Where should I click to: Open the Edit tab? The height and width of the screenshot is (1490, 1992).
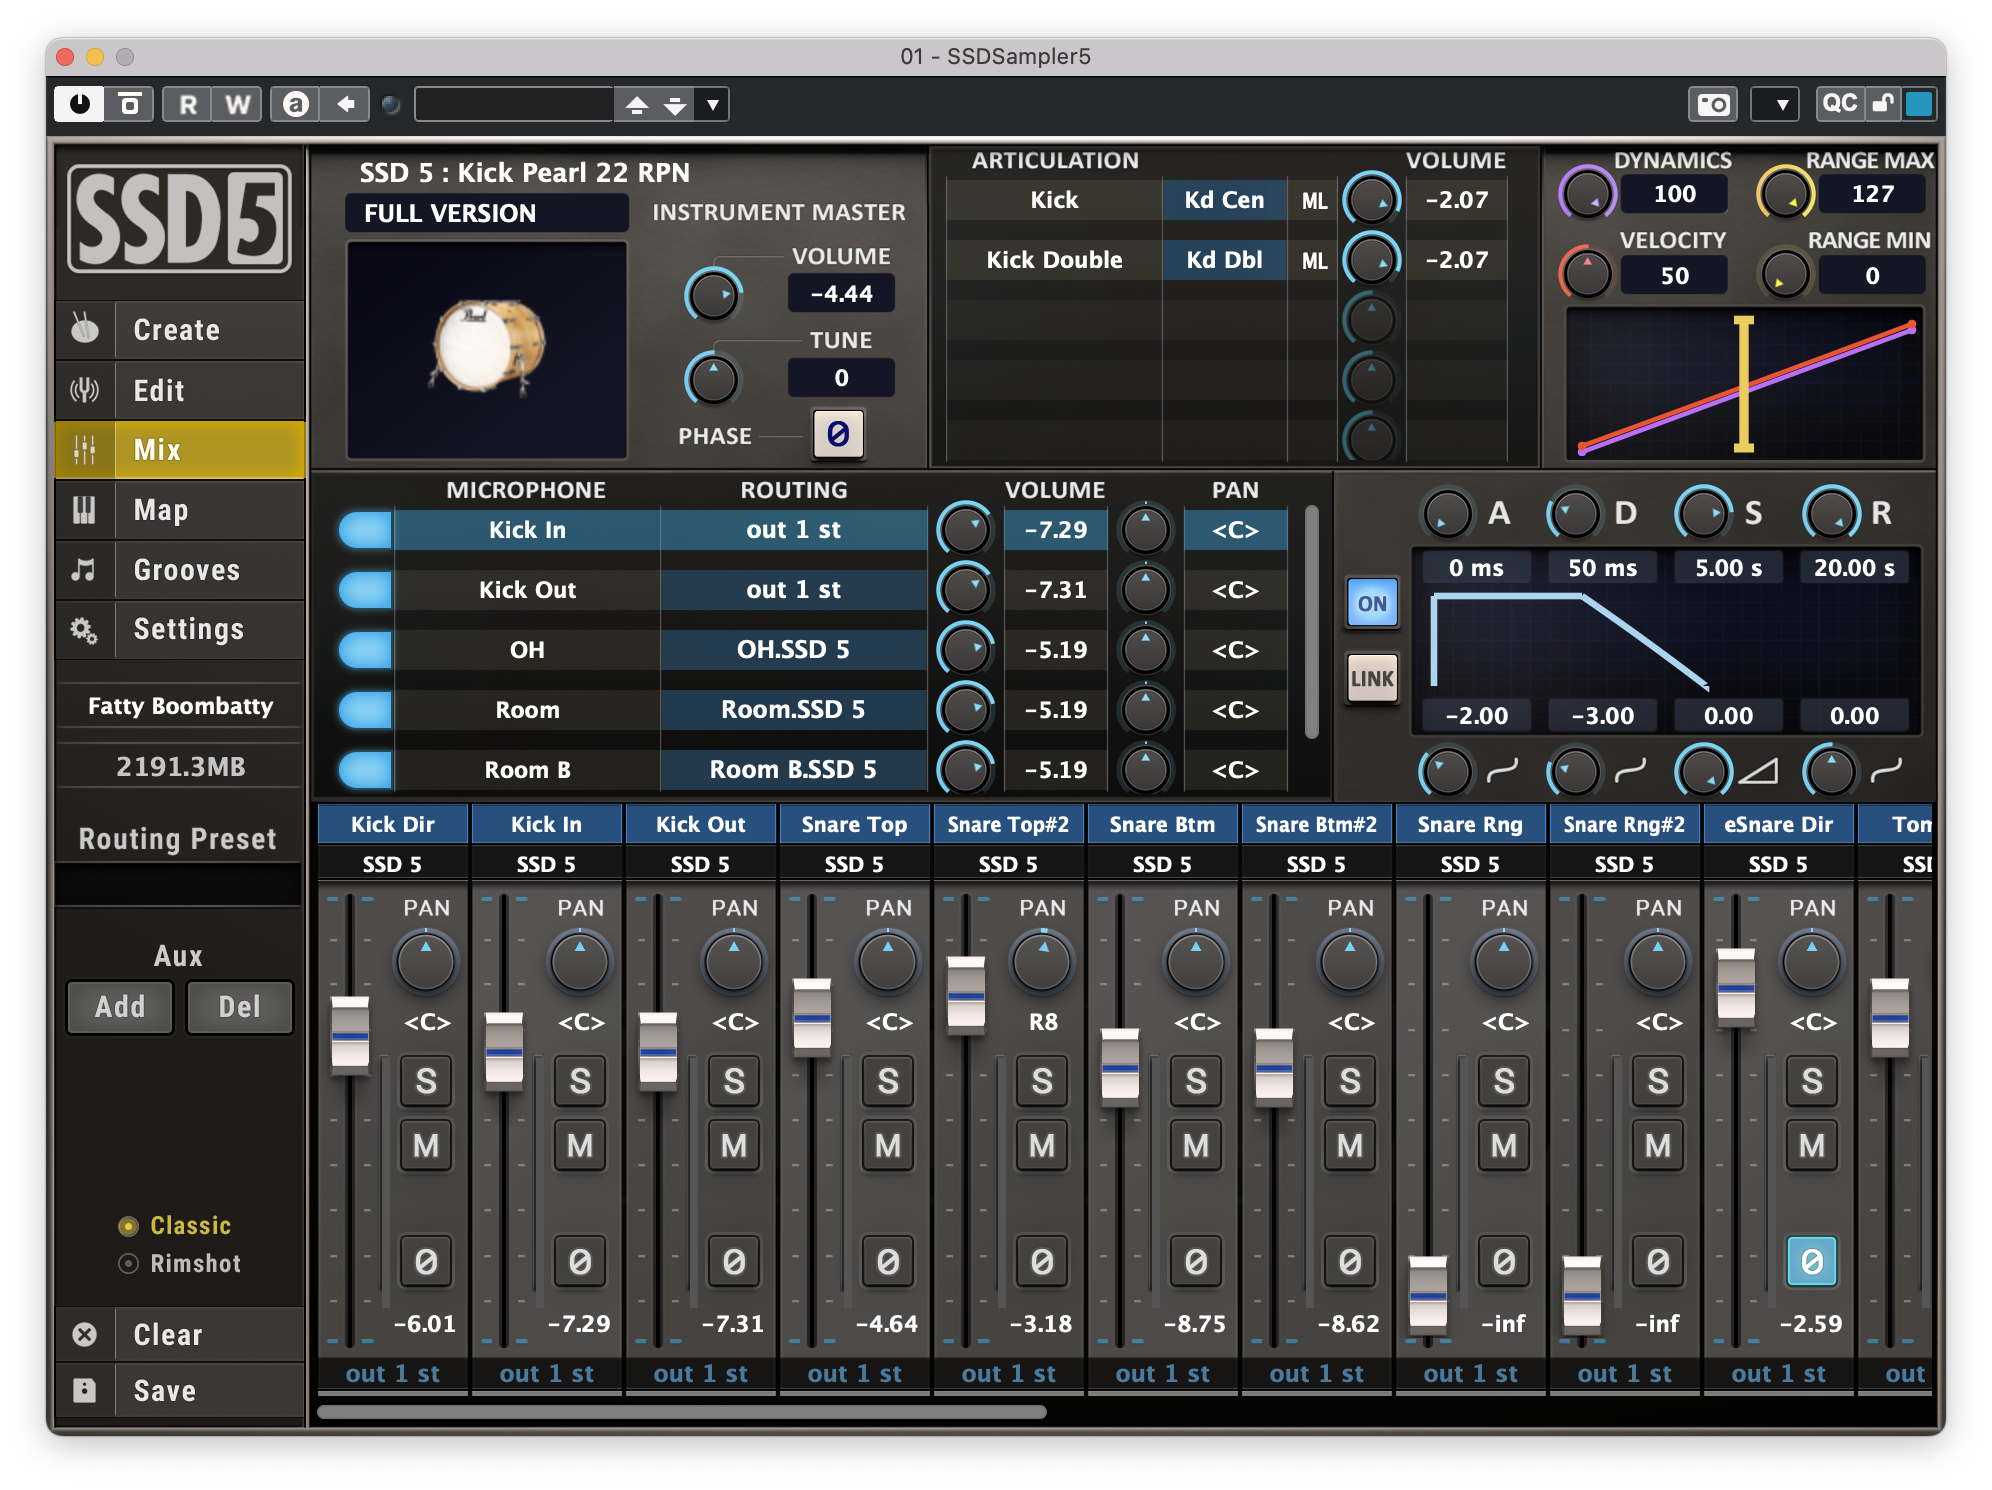pos(180,390)
